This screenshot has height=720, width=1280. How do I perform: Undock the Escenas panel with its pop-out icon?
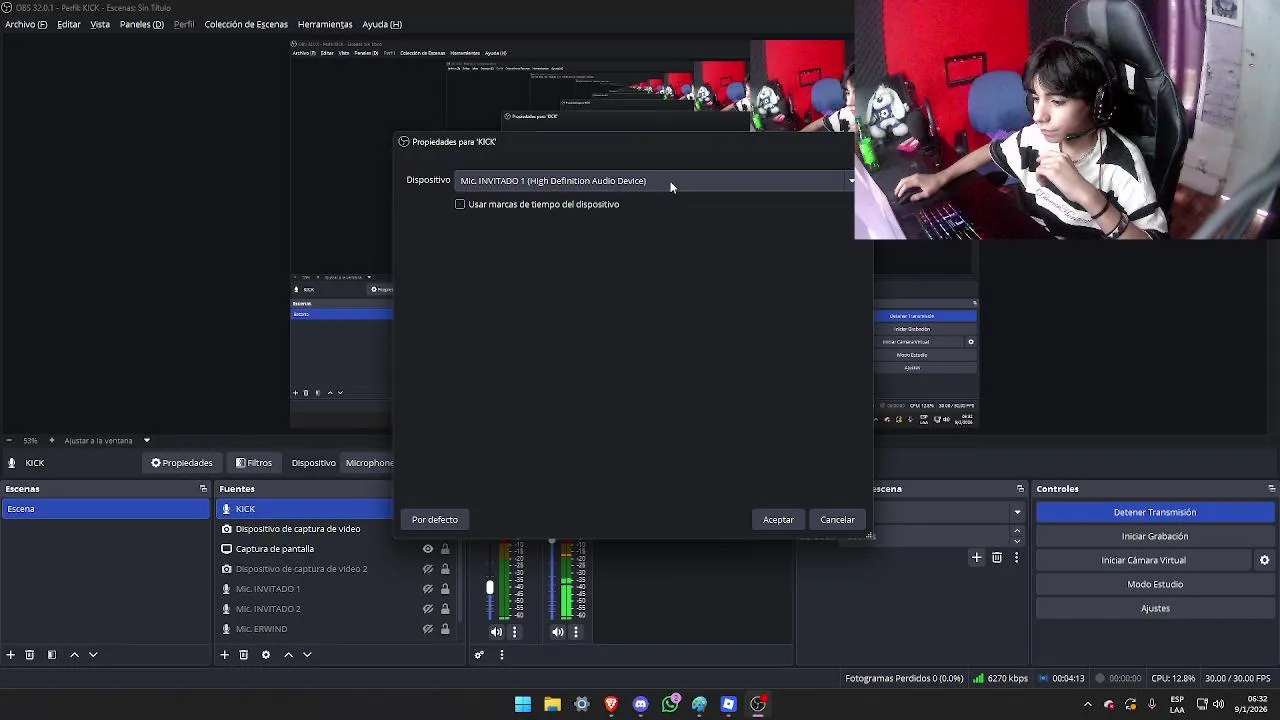click(203, 488)
